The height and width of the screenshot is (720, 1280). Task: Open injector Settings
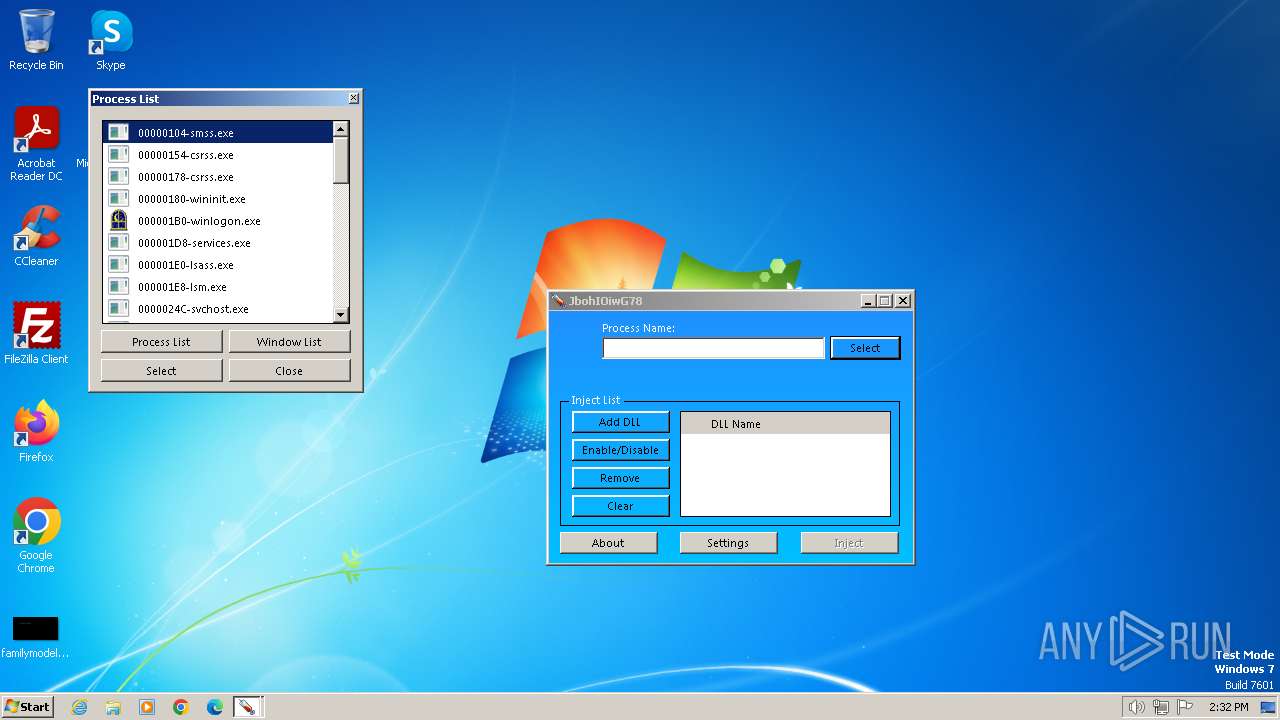tap(728, 543)
